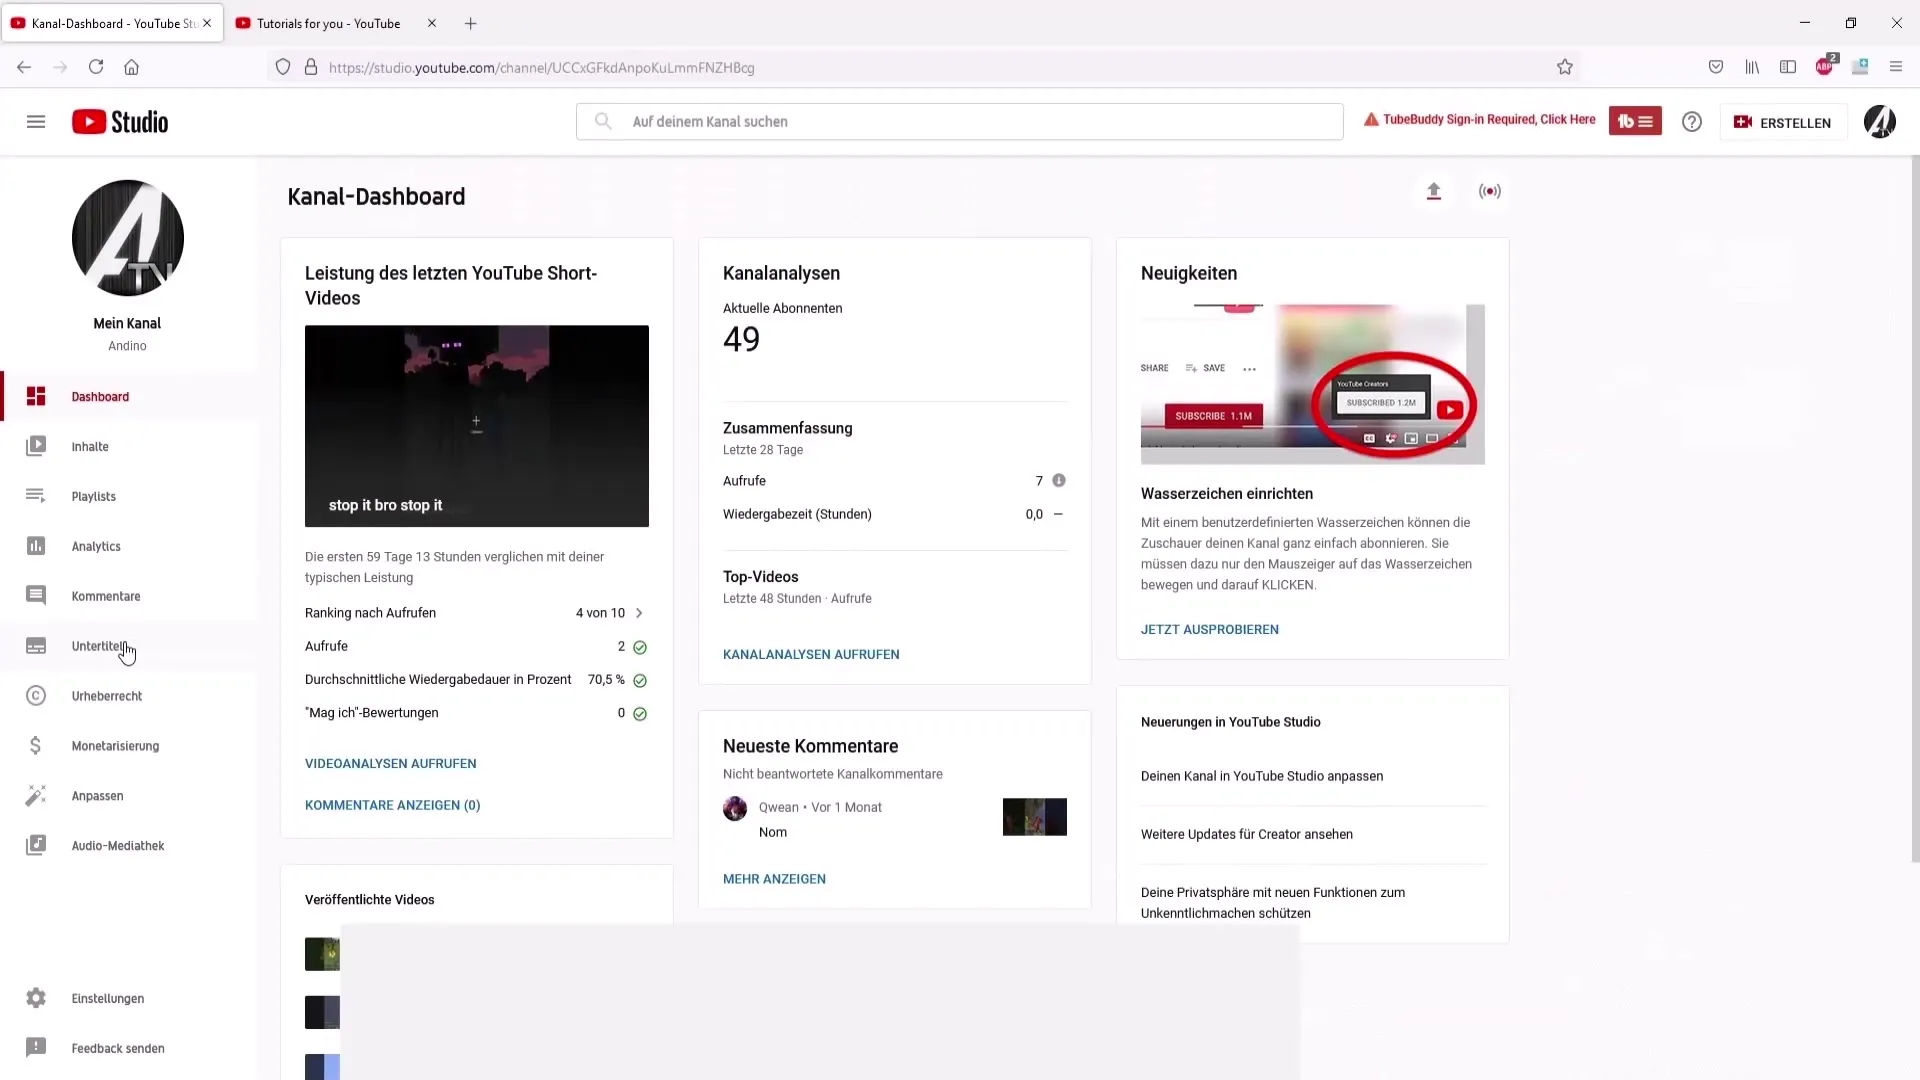The image size is (1920, 1080).
Task: Select the Playlists menu item
Action: (x=94, y=496)
